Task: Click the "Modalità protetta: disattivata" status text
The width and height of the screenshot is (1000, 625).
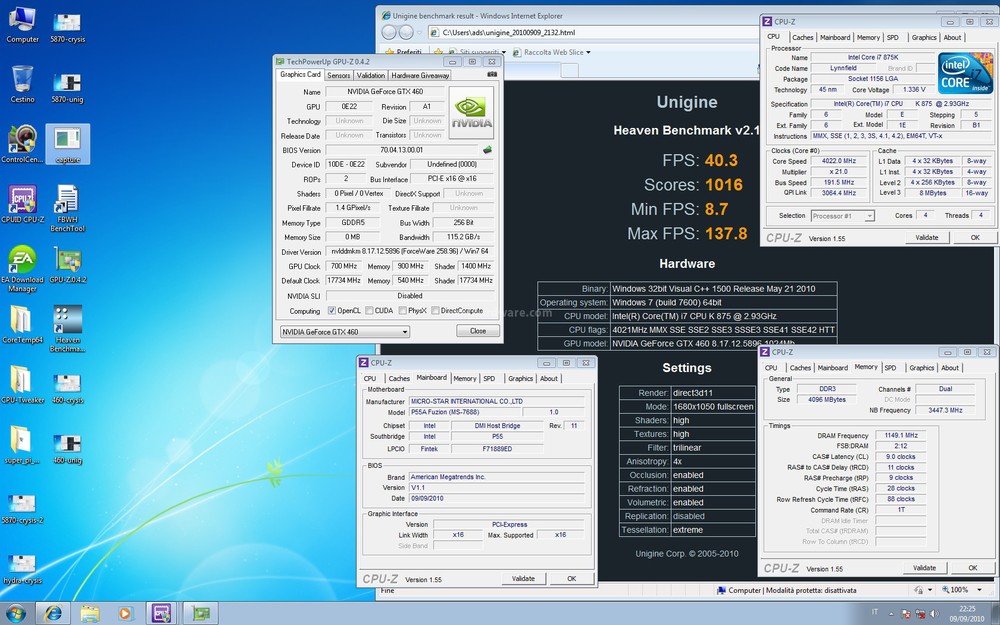Action: [811, 591]
